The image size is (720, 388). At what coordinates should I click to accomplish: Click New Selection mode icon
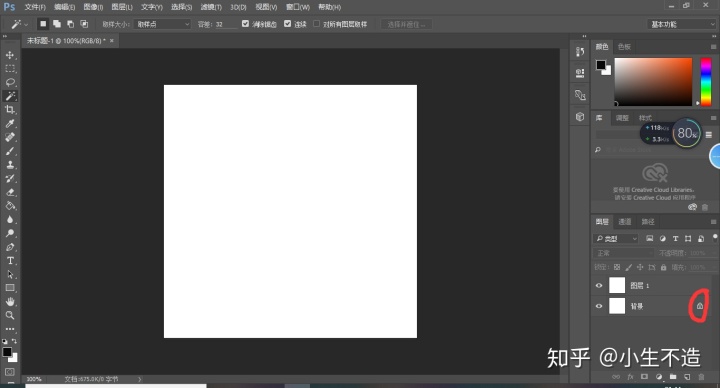click(43, 24)
